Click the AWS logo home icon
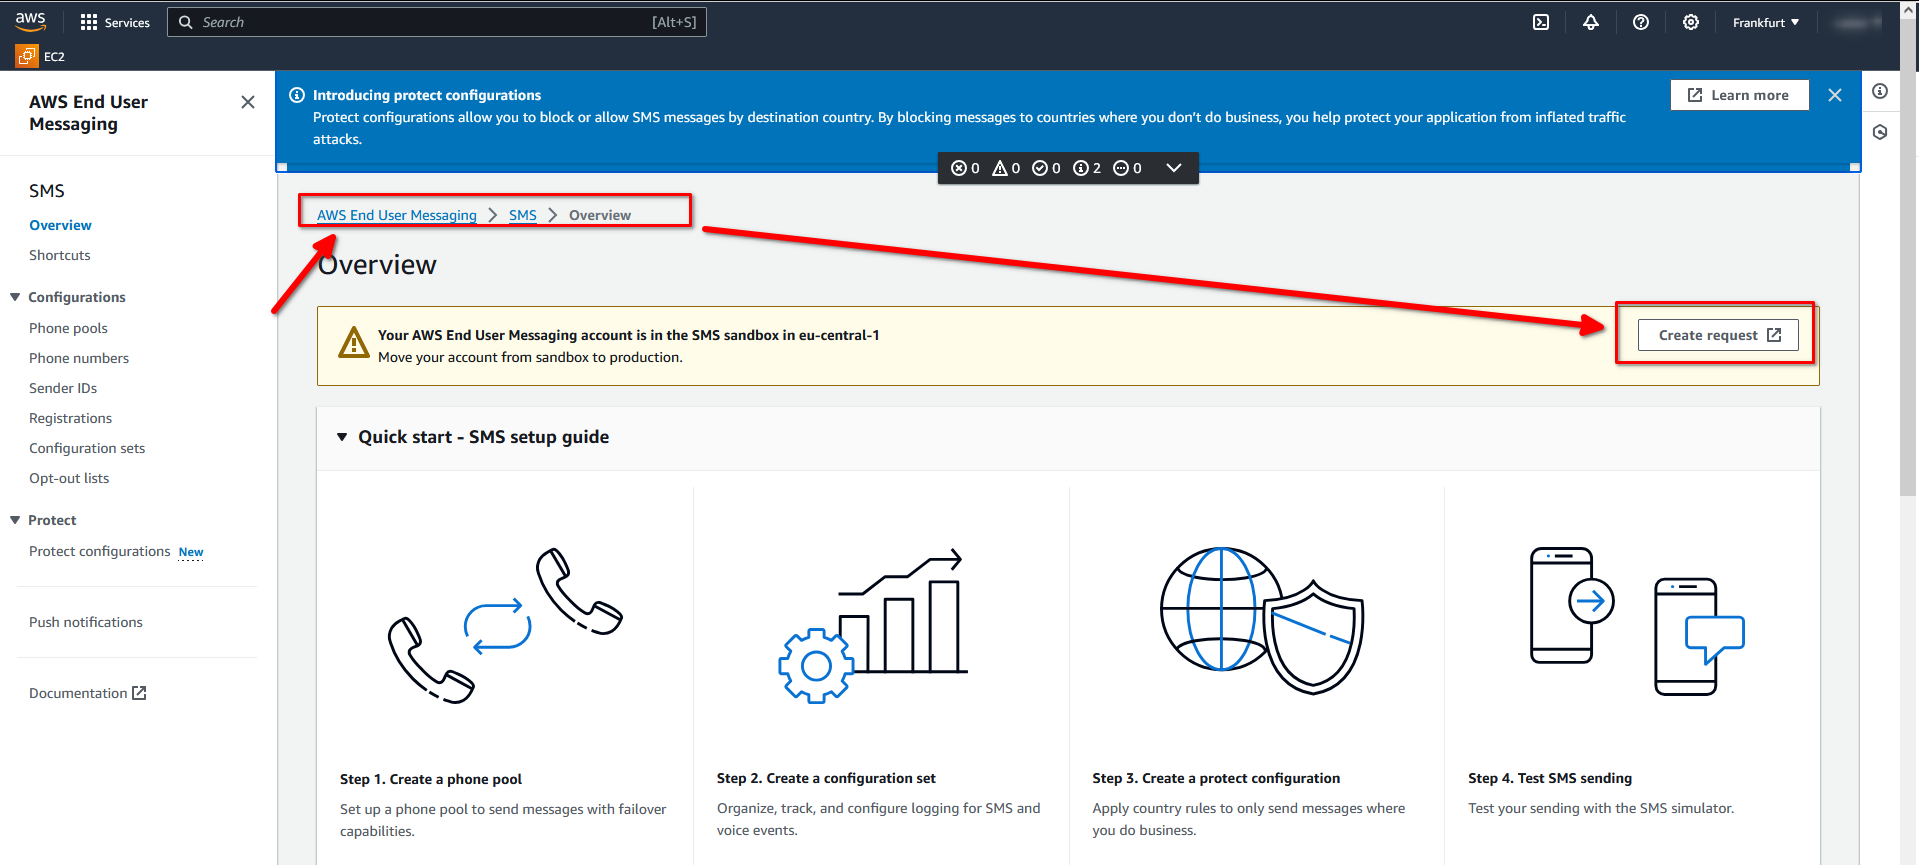This screenshot has height=865, width=1919. click(31, 21)
